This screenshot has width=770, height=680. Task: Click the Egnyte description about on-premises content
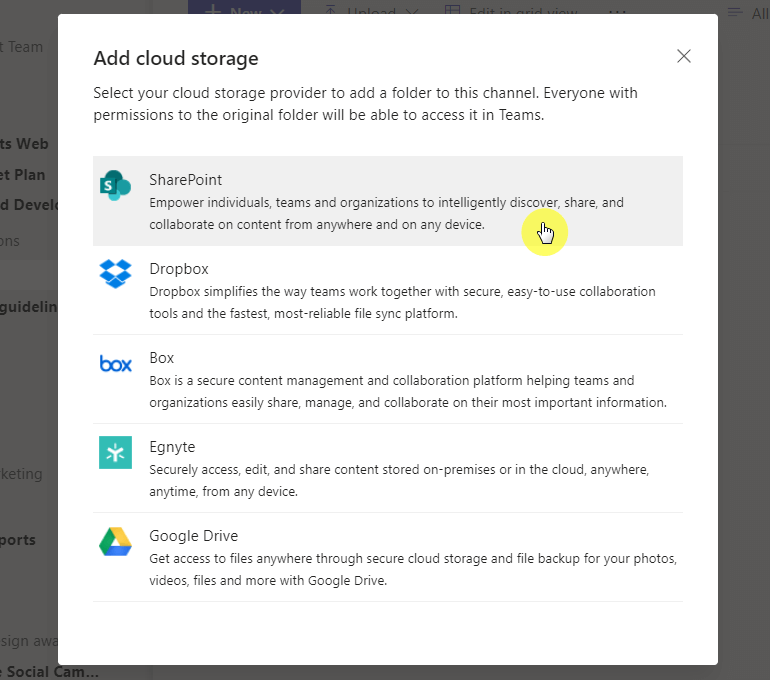[x=399, y=480]
